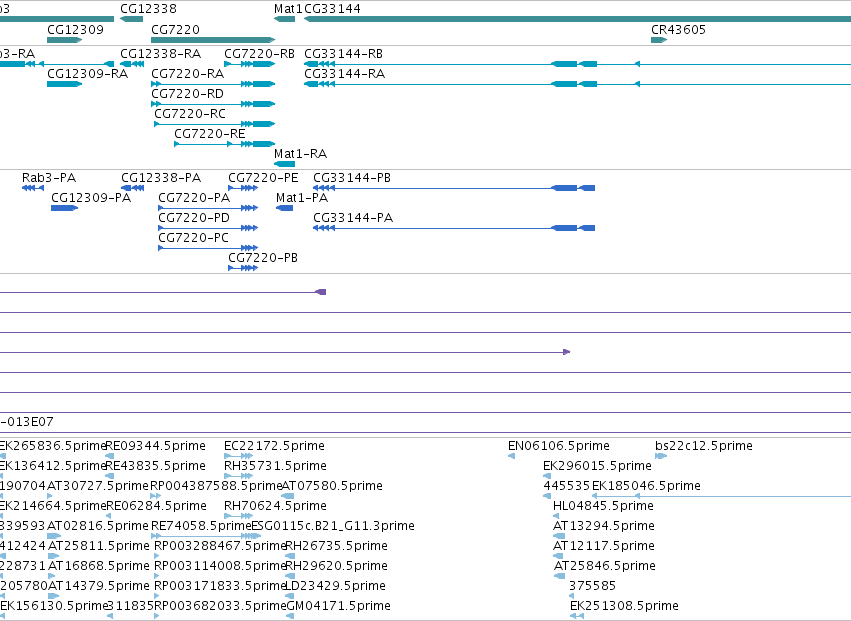Click the AT14379.5prime EST label
Screen dimensions: 851x621
point(98,586)
